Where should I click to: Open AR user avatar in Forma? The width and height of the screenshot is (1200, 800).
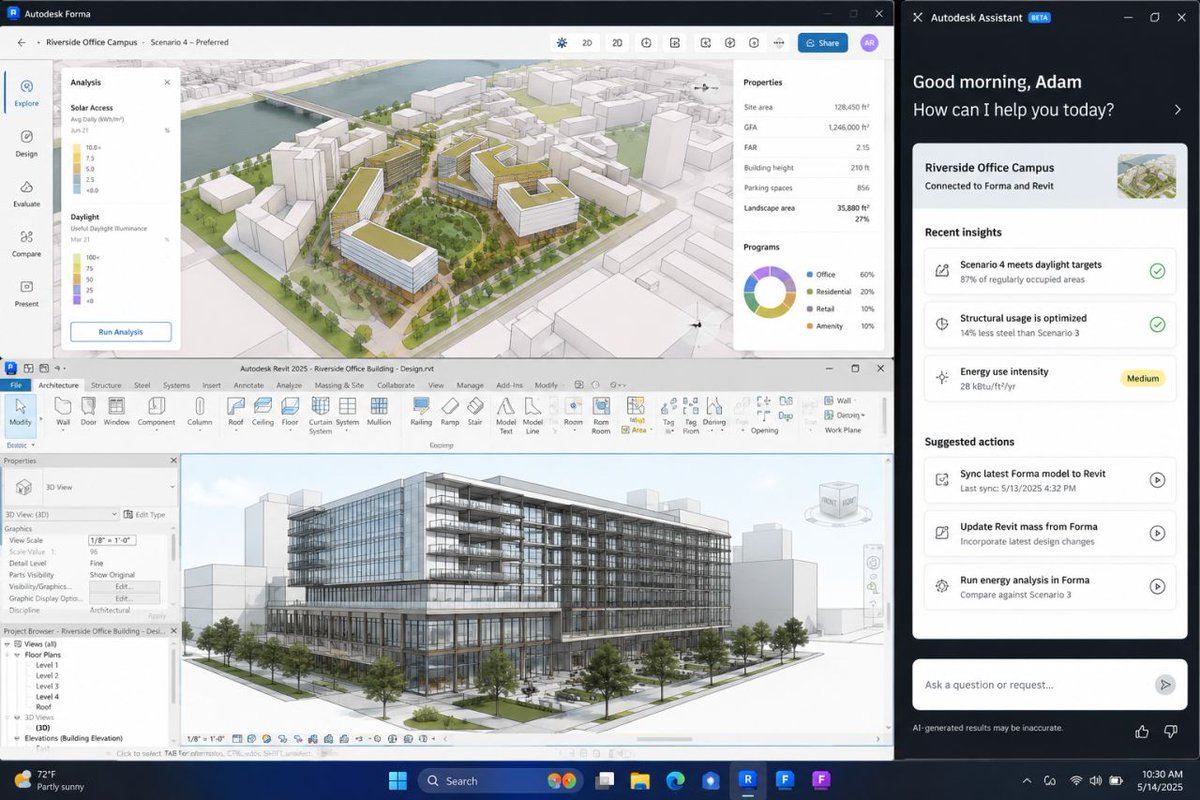869,43
